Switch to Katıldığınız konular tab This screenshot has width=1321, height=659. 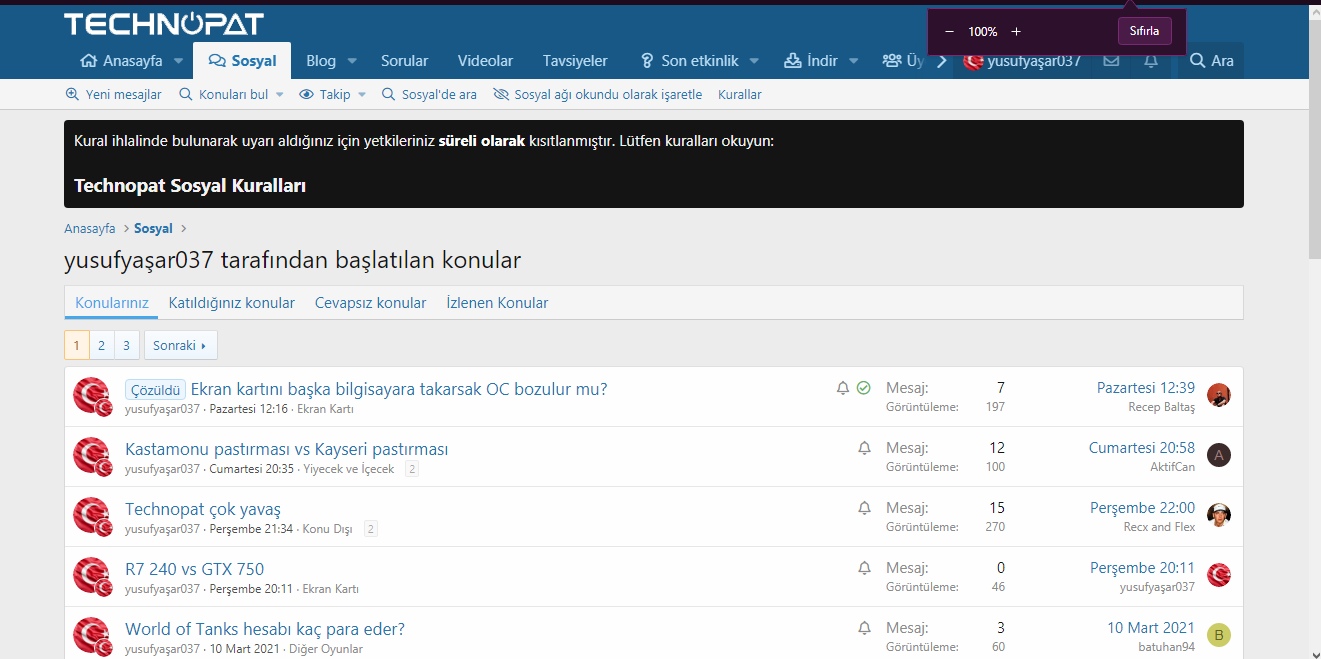tap(231, 303)
